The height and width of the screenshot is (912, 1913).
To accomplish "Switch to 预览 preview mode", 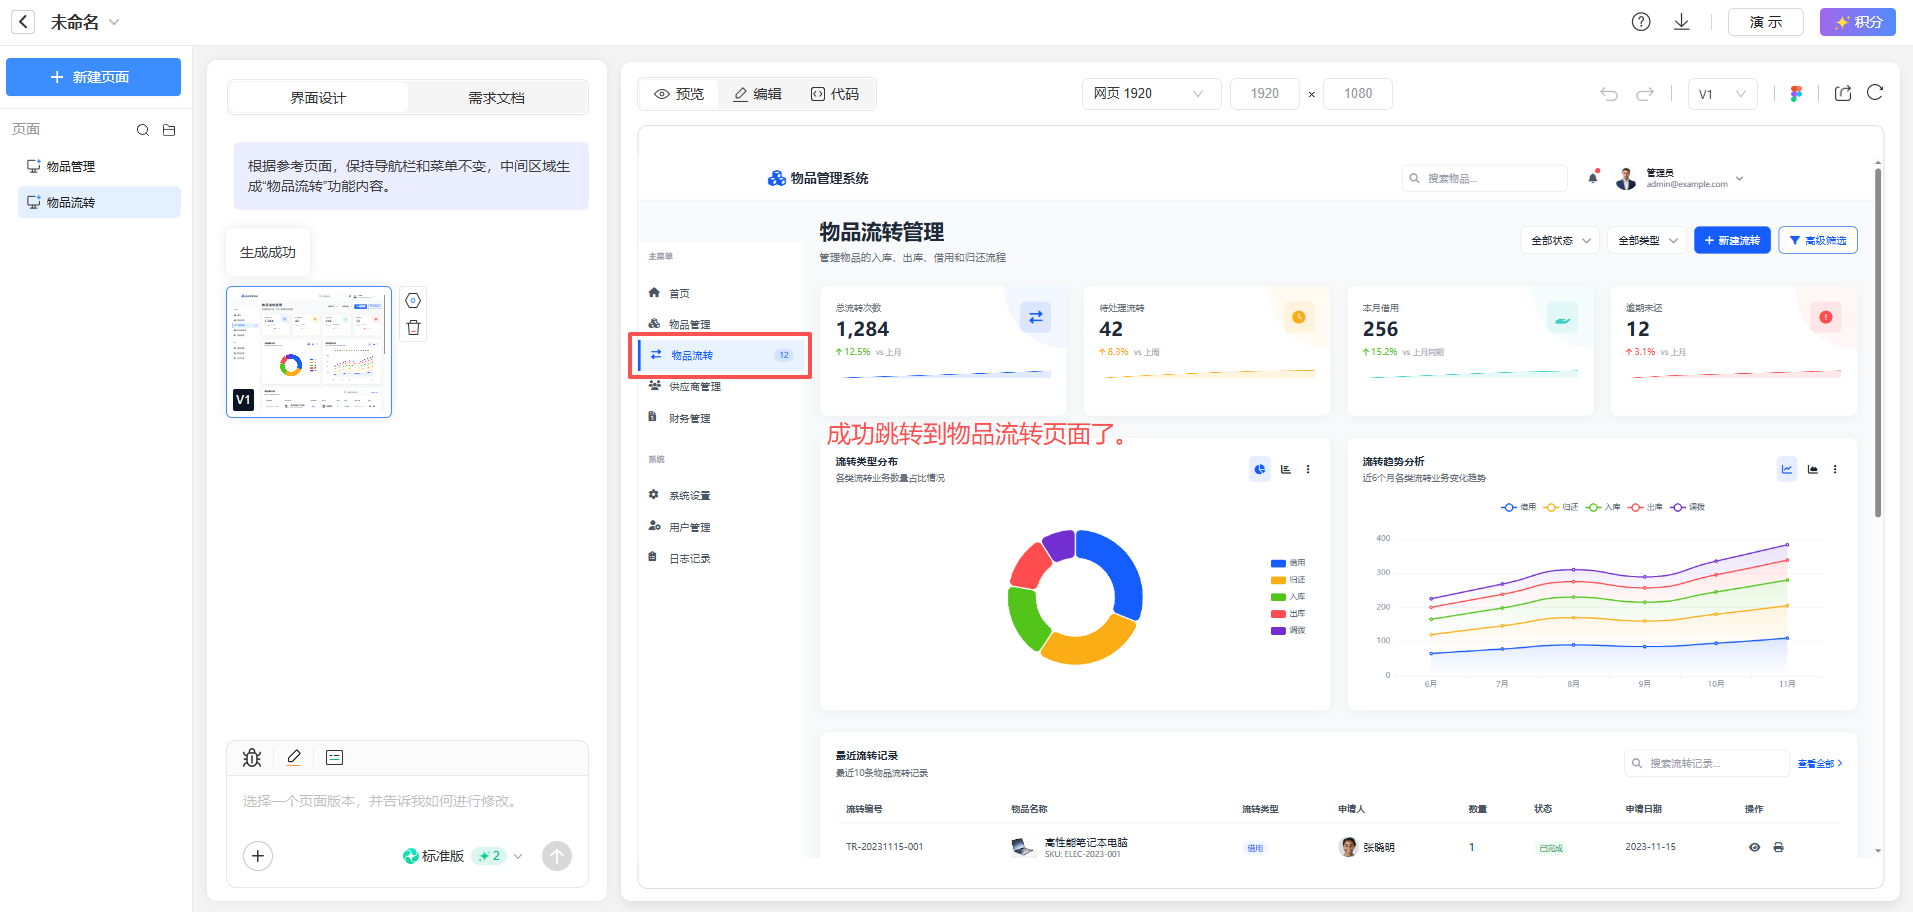I will coord(679,94).
